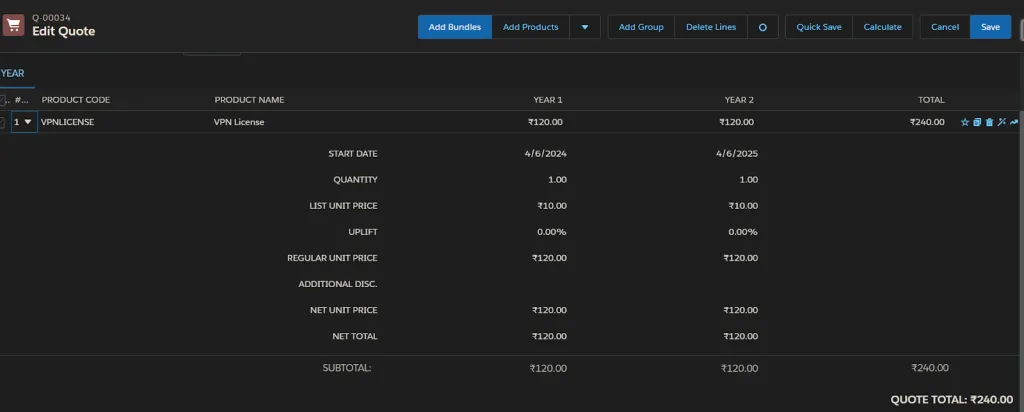Screen dimensions: 1024x412
Task: Click the ₹240.00 subtotal total value
Action: [930, 368]
